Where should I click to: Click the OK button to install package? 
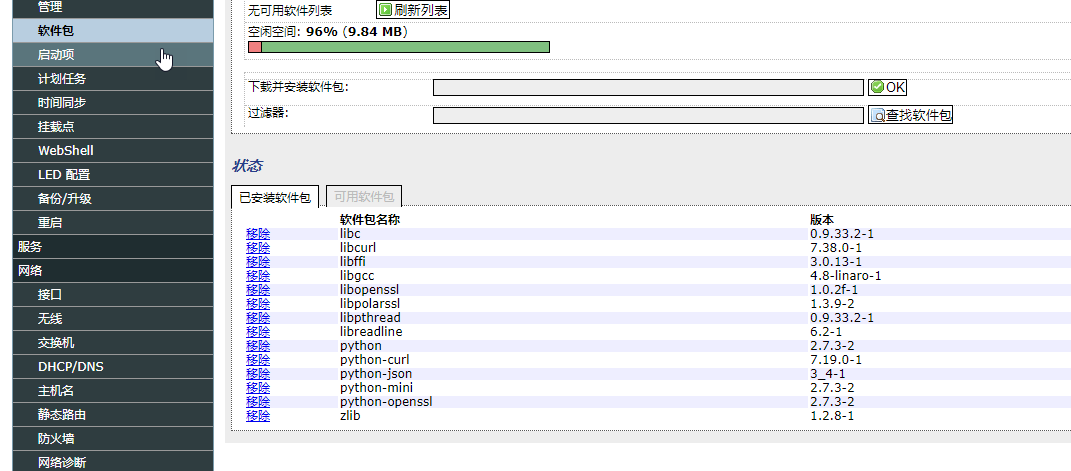[887, 87]
